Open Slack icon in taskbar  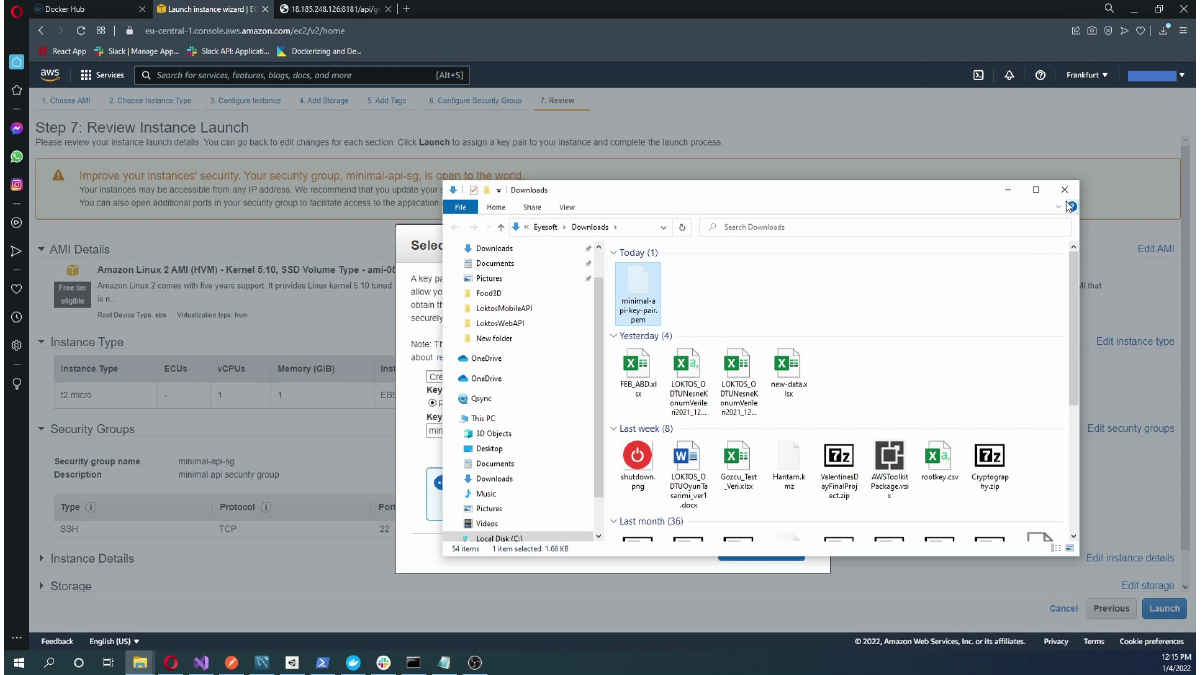(x=383, y=662)
